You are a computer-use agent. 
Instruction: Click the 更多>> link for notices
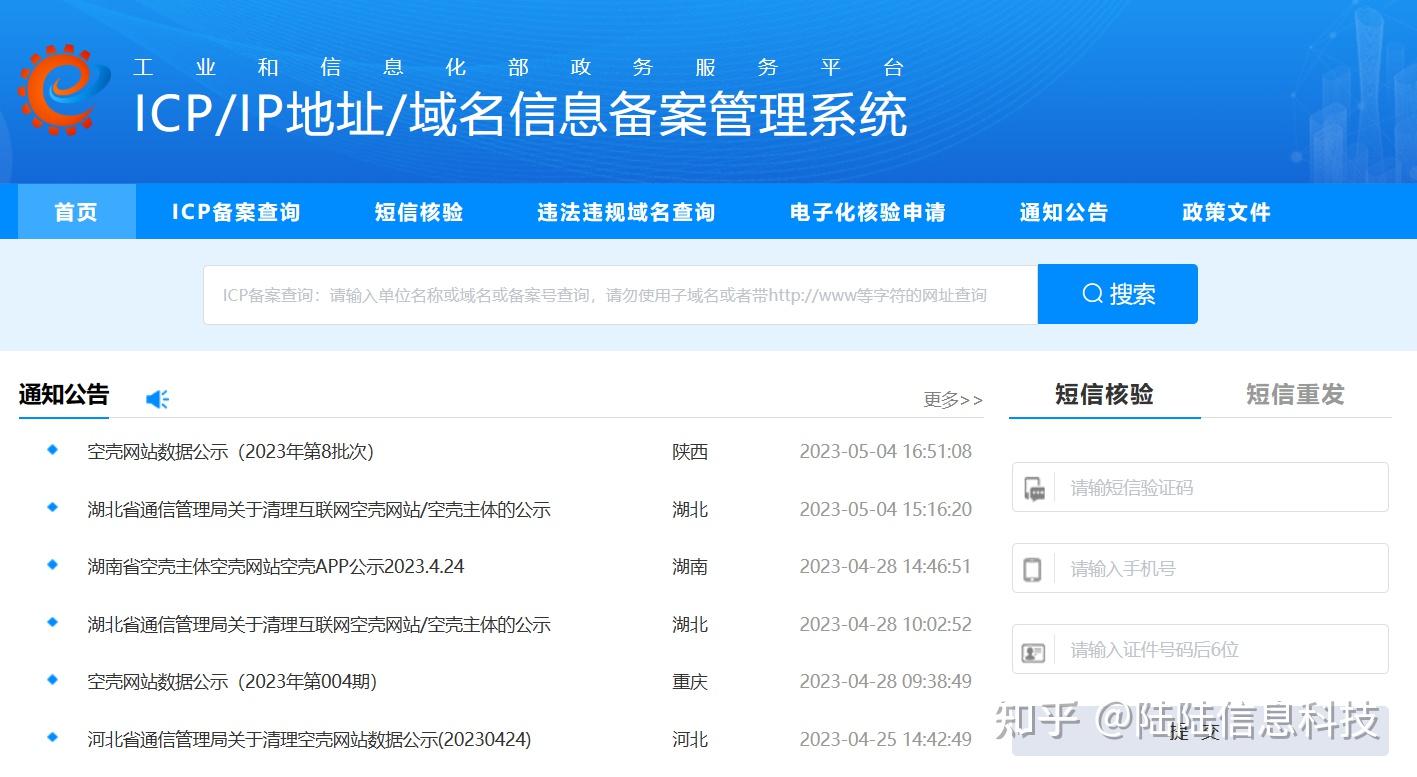coord(953,400)
